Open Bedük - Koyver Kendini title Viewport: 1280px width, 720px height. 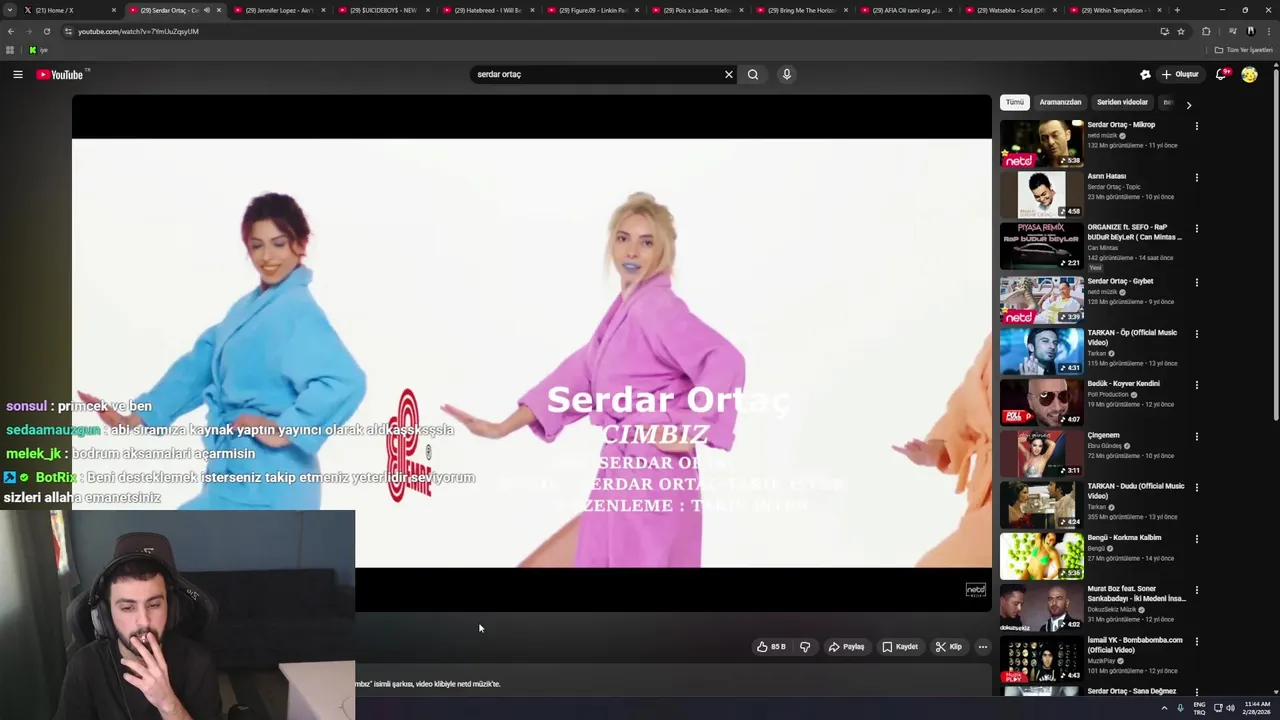(x=1123, y=384)
